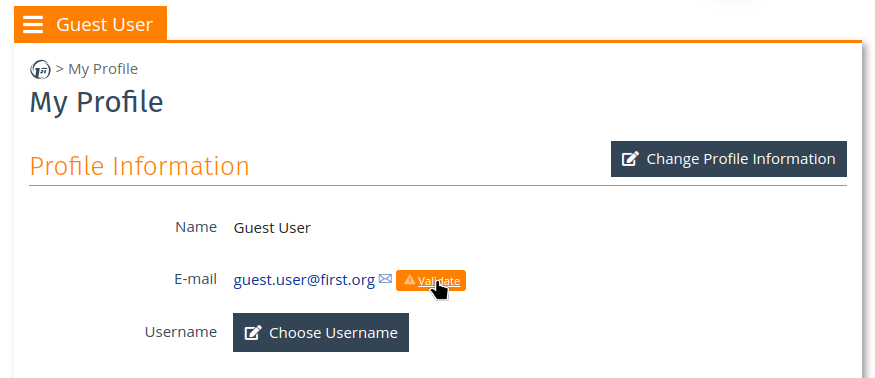Click the breadcrumb arrow separator
Image resolution: width=875 pixels, height=378 pixels.
[x=60, y=69]
